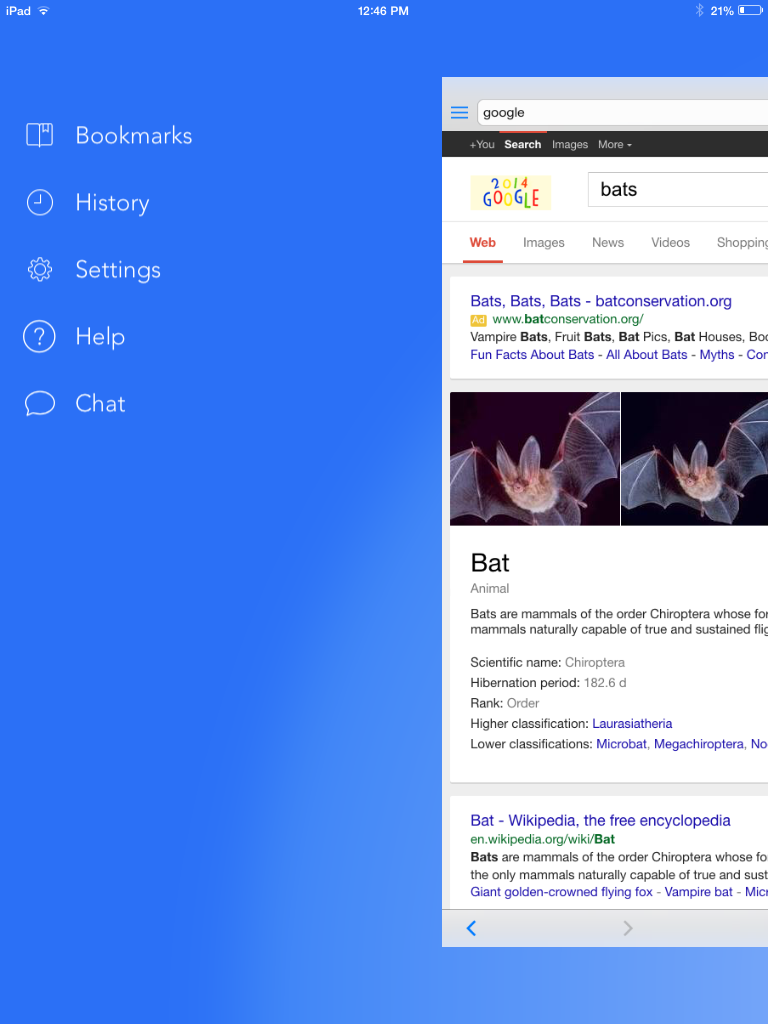Open the batconservation.org ad link

point(600,301)
